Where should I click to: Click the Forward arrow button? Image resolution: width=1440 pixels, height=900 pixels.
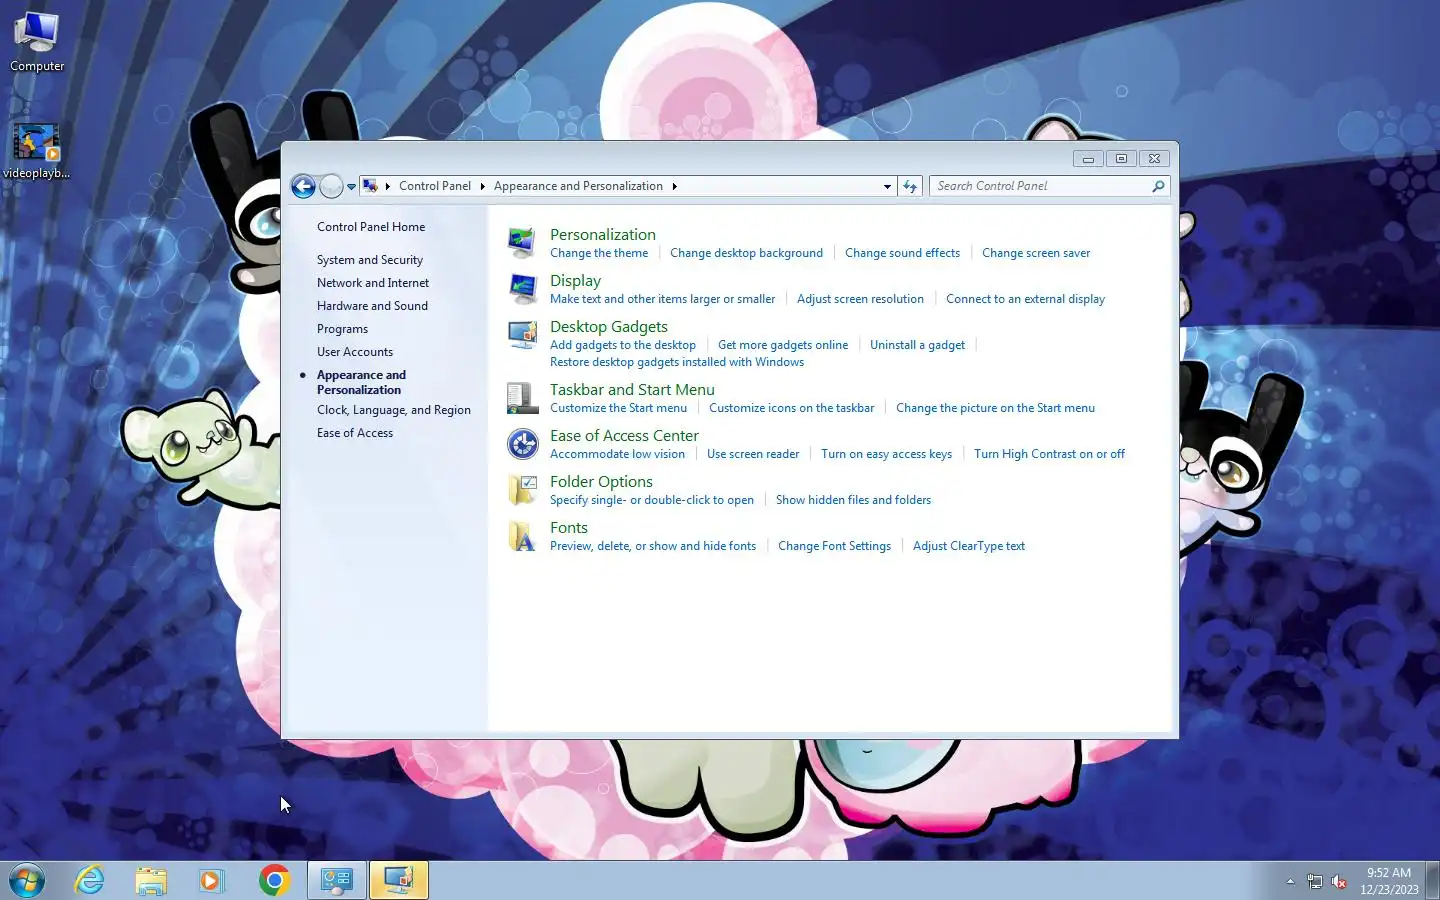[331, 186]
